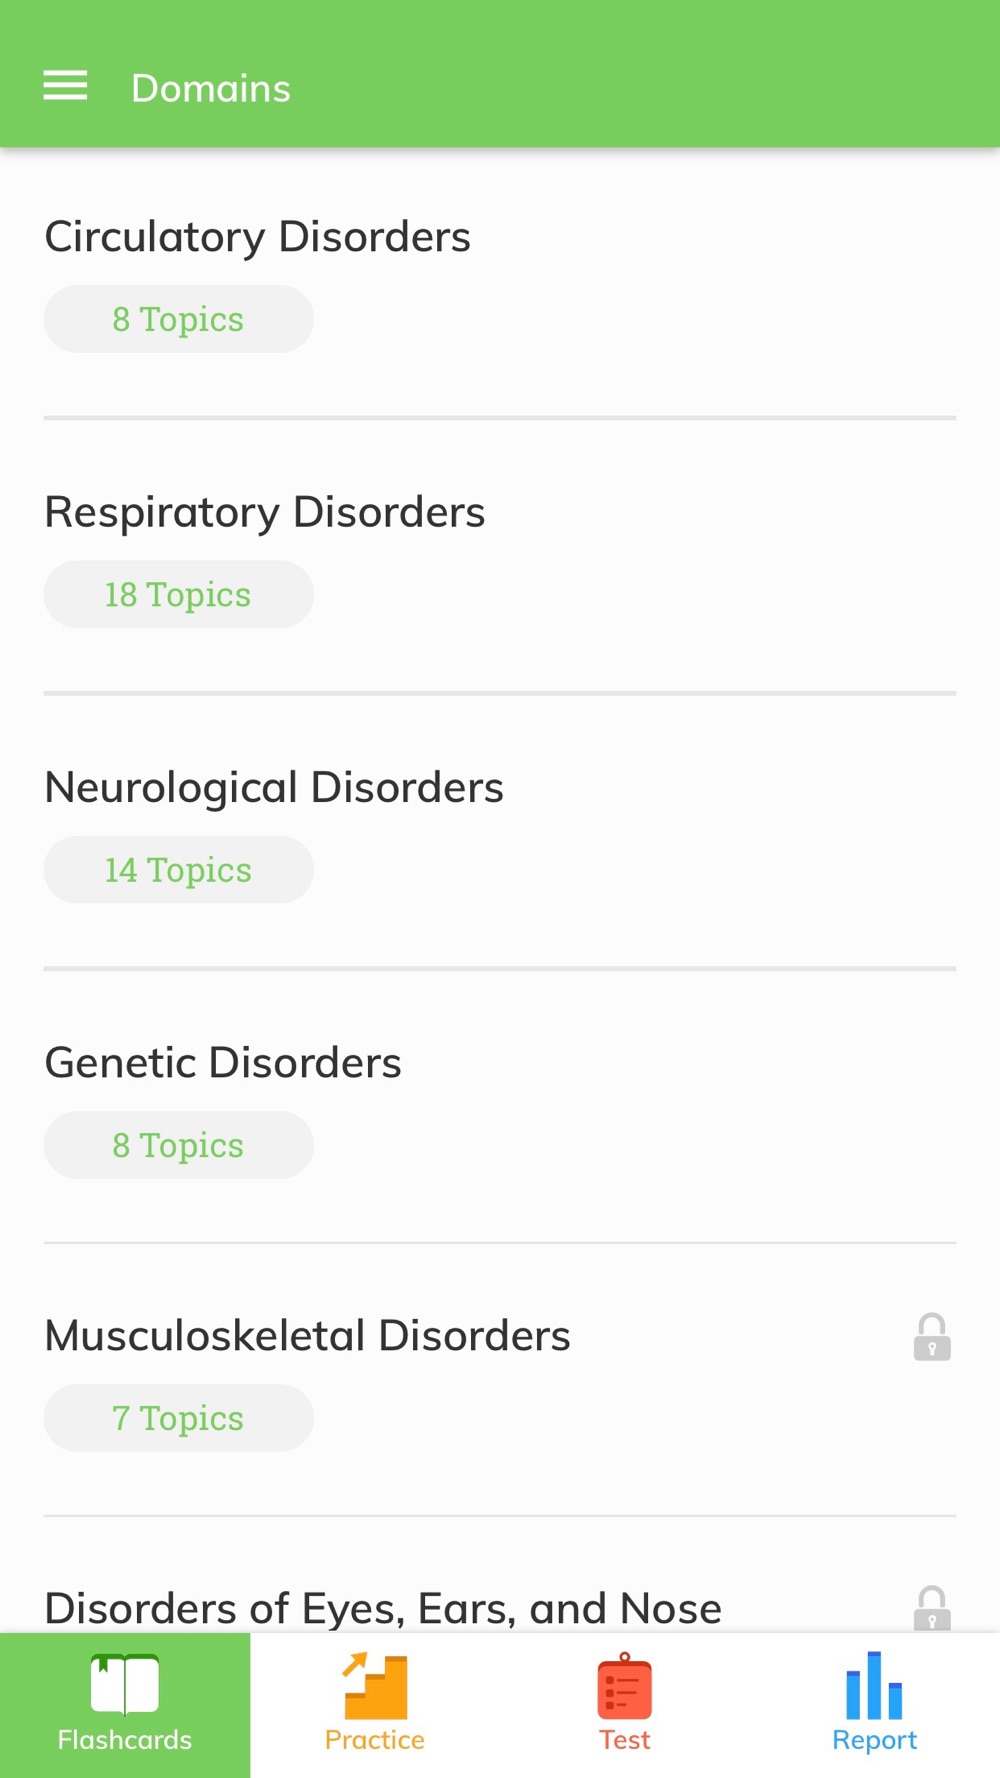
Task: Select the Respiratory Disorders domain title
Action: [265, 512]
